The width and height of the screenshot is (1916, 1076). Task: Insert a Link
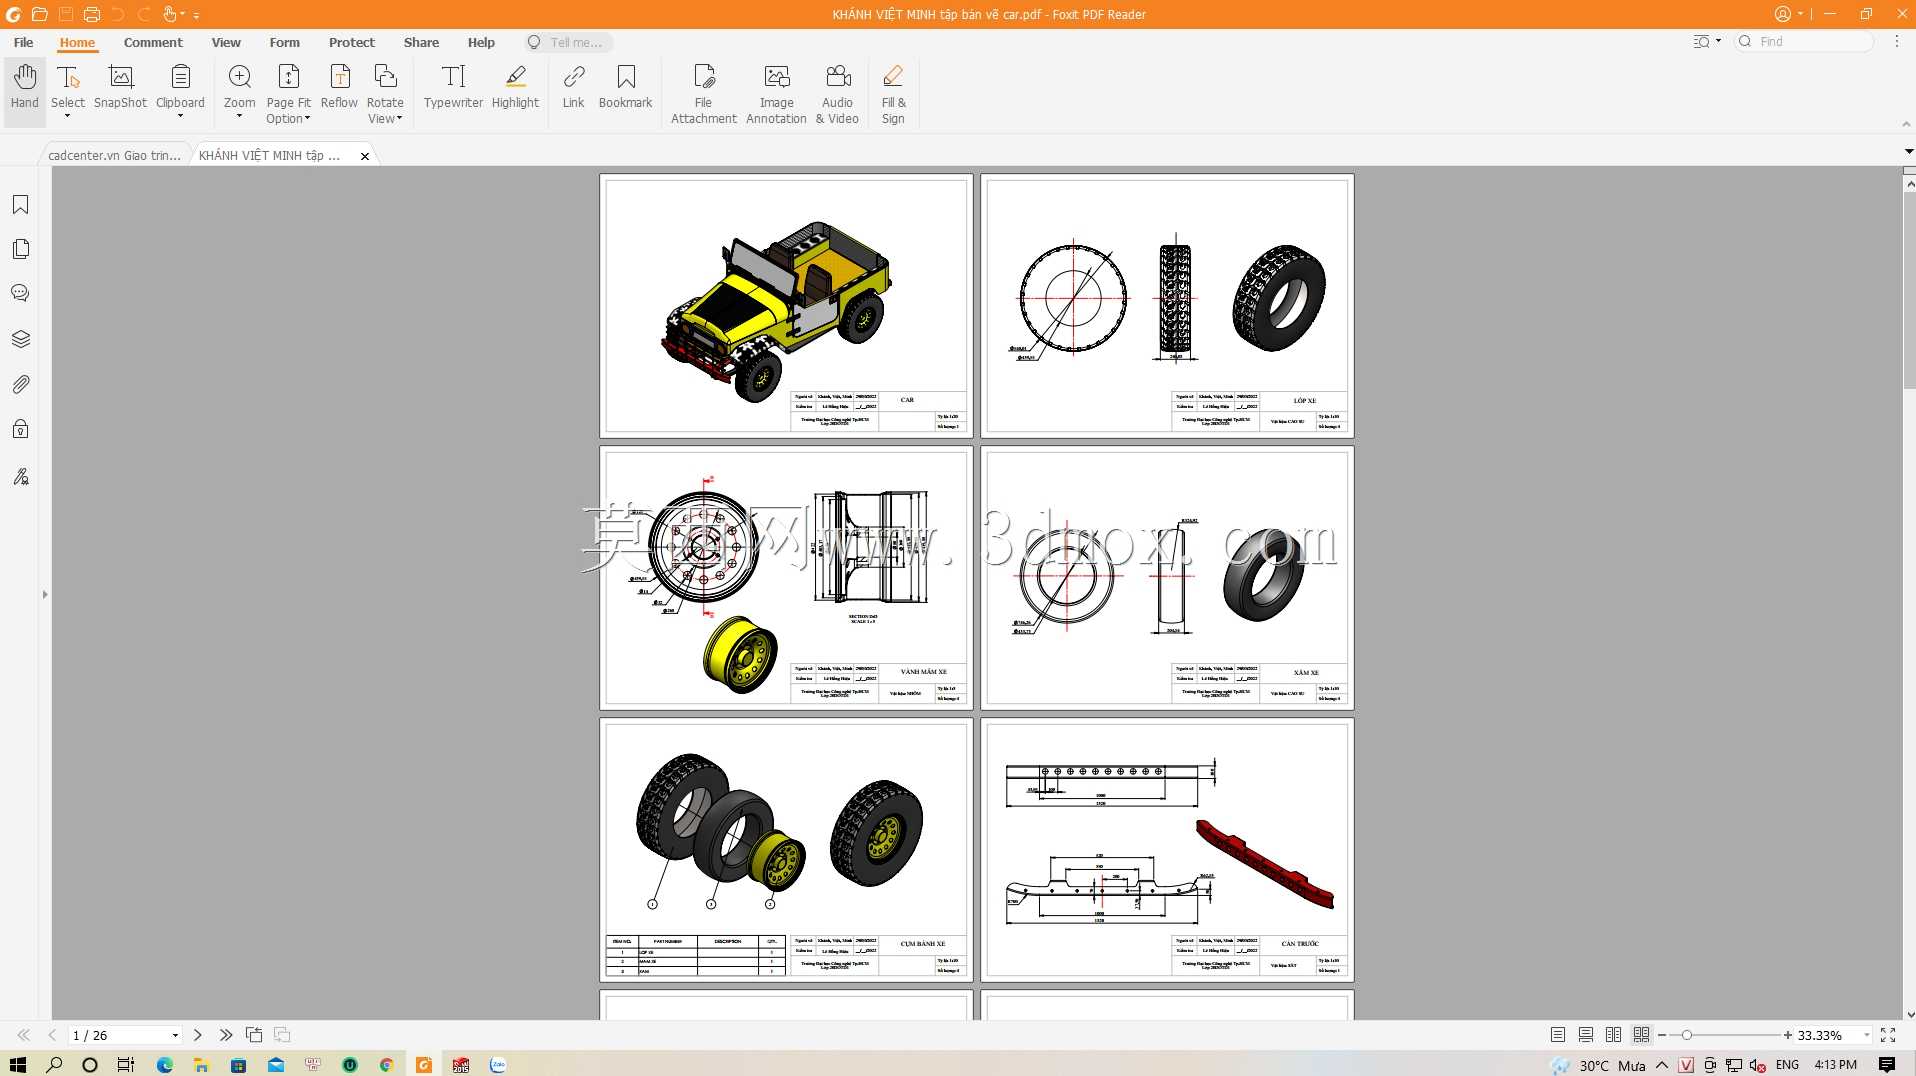click(573, 87)
